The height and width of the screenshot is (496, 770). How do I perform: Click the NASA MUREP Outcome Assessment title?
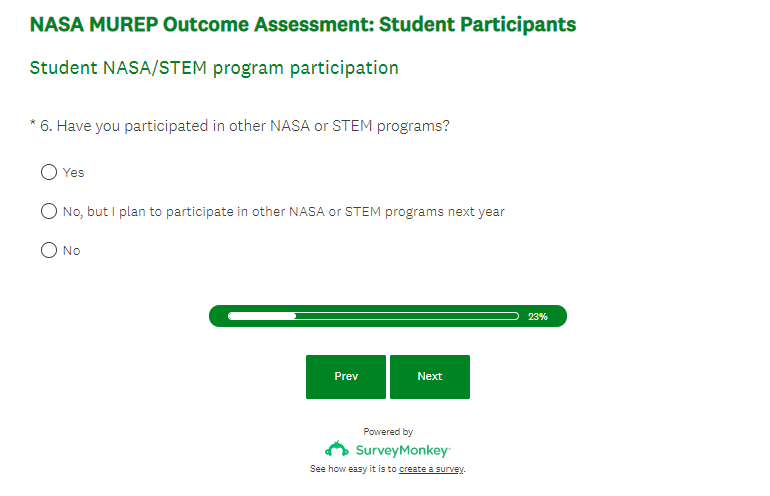point(303,24)
